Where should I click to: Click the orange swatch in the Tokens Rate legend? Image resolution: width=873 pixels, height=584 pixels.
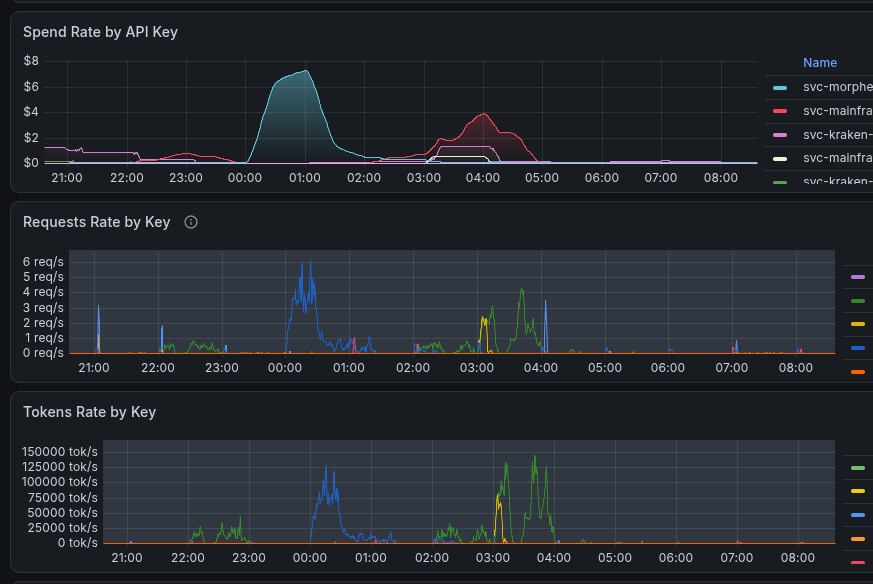(858, 539)
